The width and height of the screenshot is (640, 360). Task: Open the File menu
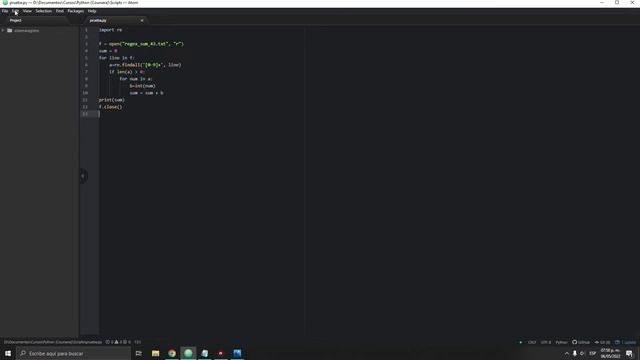point(5,11)
